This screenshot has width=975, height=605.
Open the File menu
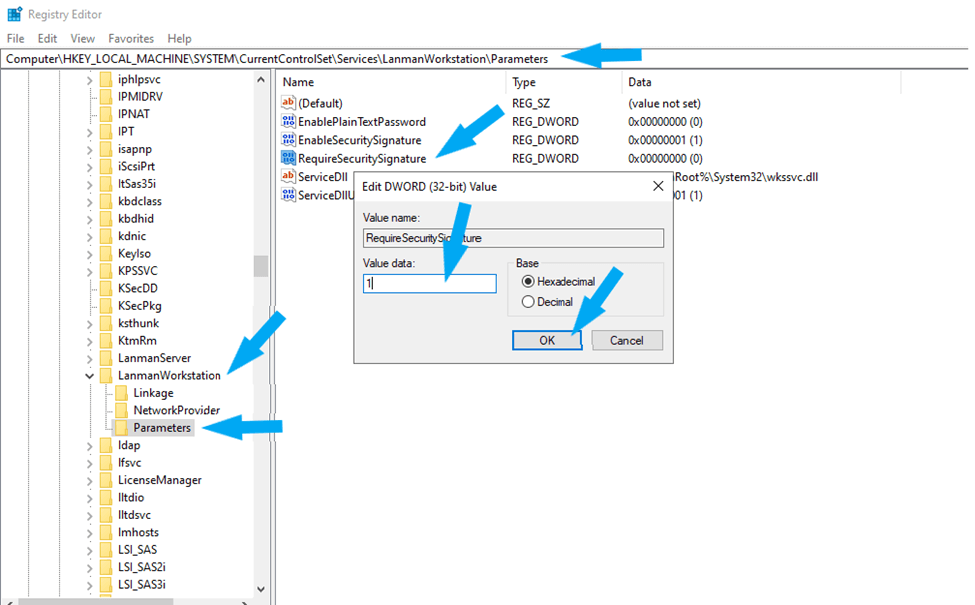16,39
